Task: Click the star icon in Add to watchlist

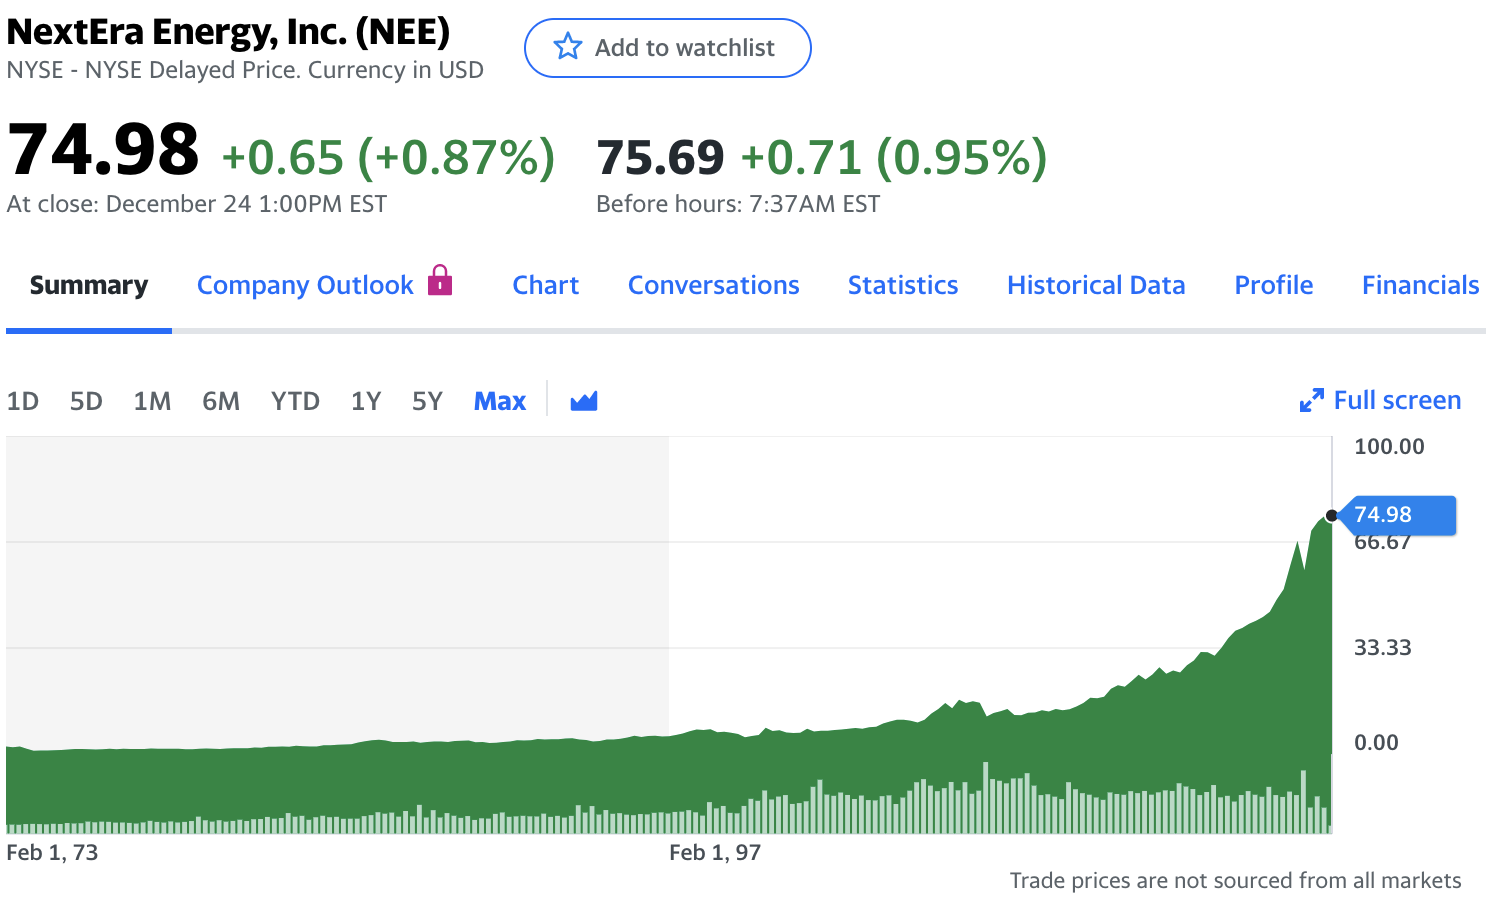Action: tap(568, 47)
